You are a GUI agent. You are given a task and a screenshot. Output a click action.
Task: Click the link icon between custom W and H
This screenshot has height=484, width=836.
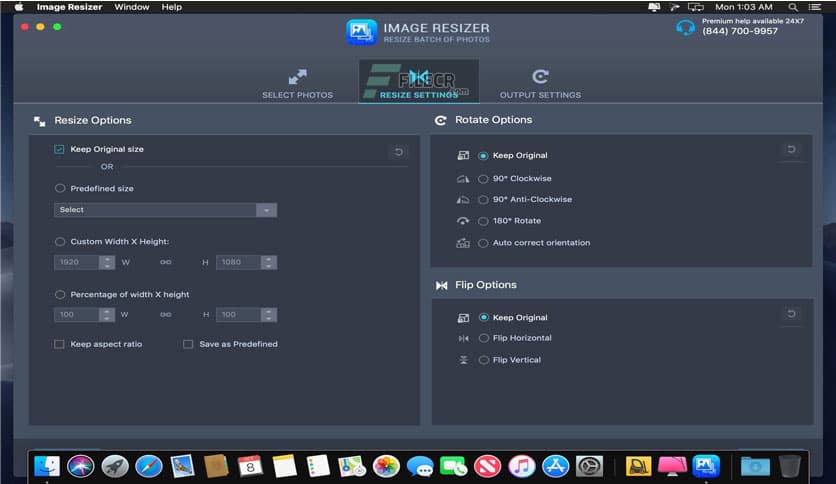(x=166, y=262)
